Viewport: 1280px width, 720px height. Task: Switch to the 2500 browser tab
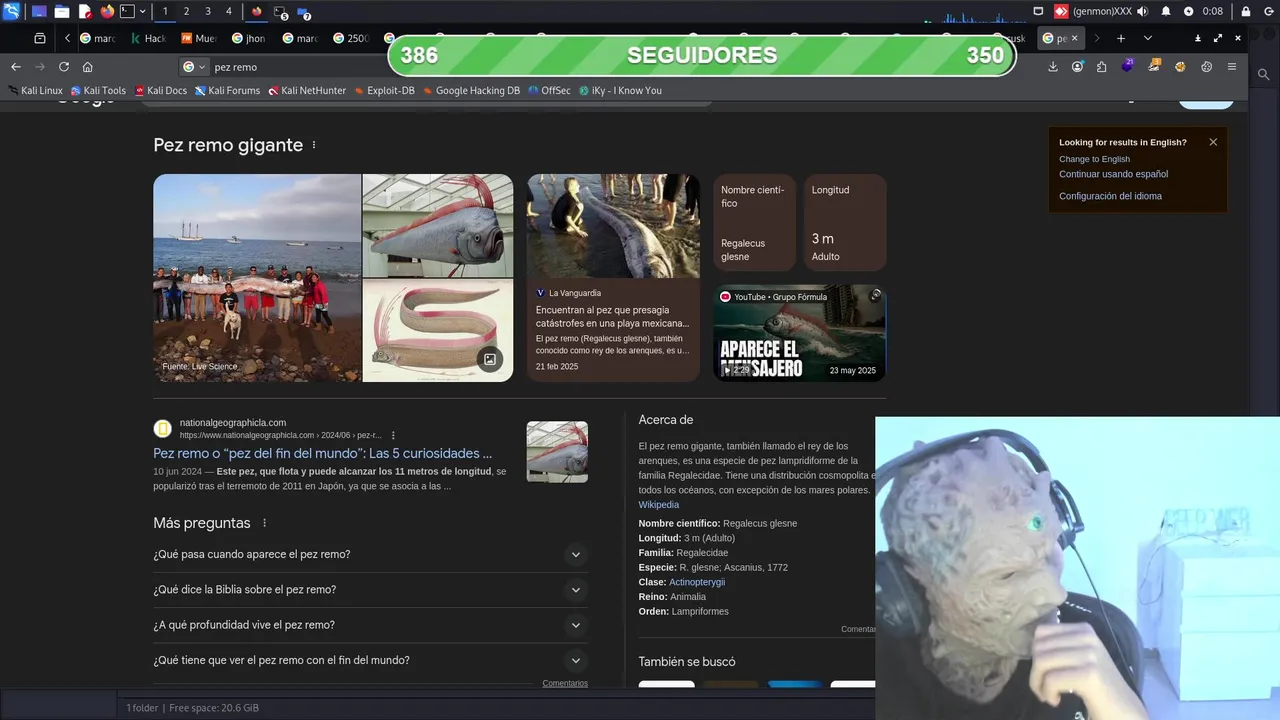(351, 38)
